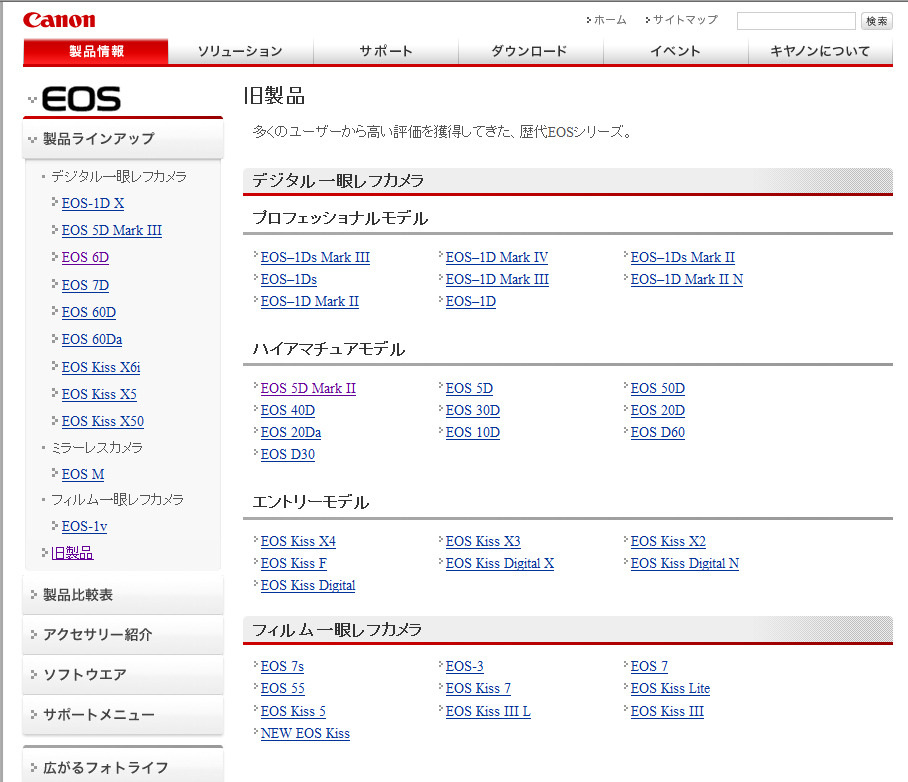This screenshot has height=782, width=908.
Task: Click the Canon logo
Action: pos(59,20)
